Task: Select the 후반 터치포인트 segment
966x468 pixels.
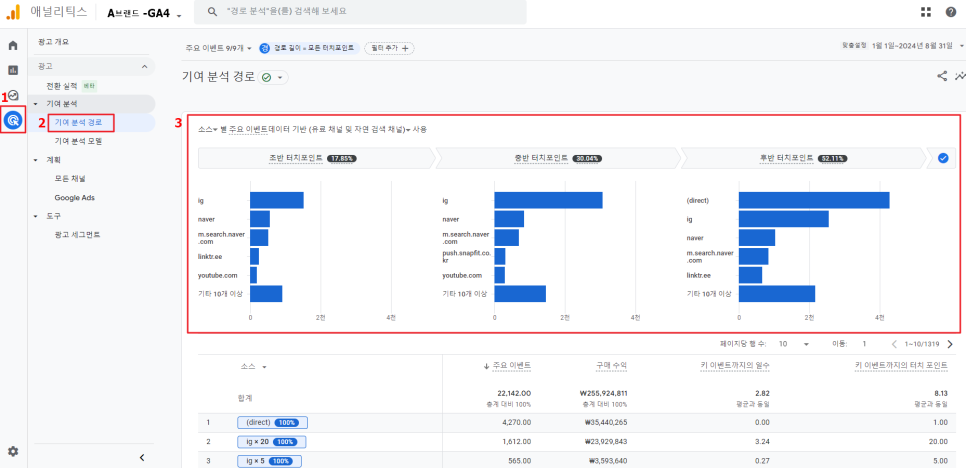Action: point(804,158)
